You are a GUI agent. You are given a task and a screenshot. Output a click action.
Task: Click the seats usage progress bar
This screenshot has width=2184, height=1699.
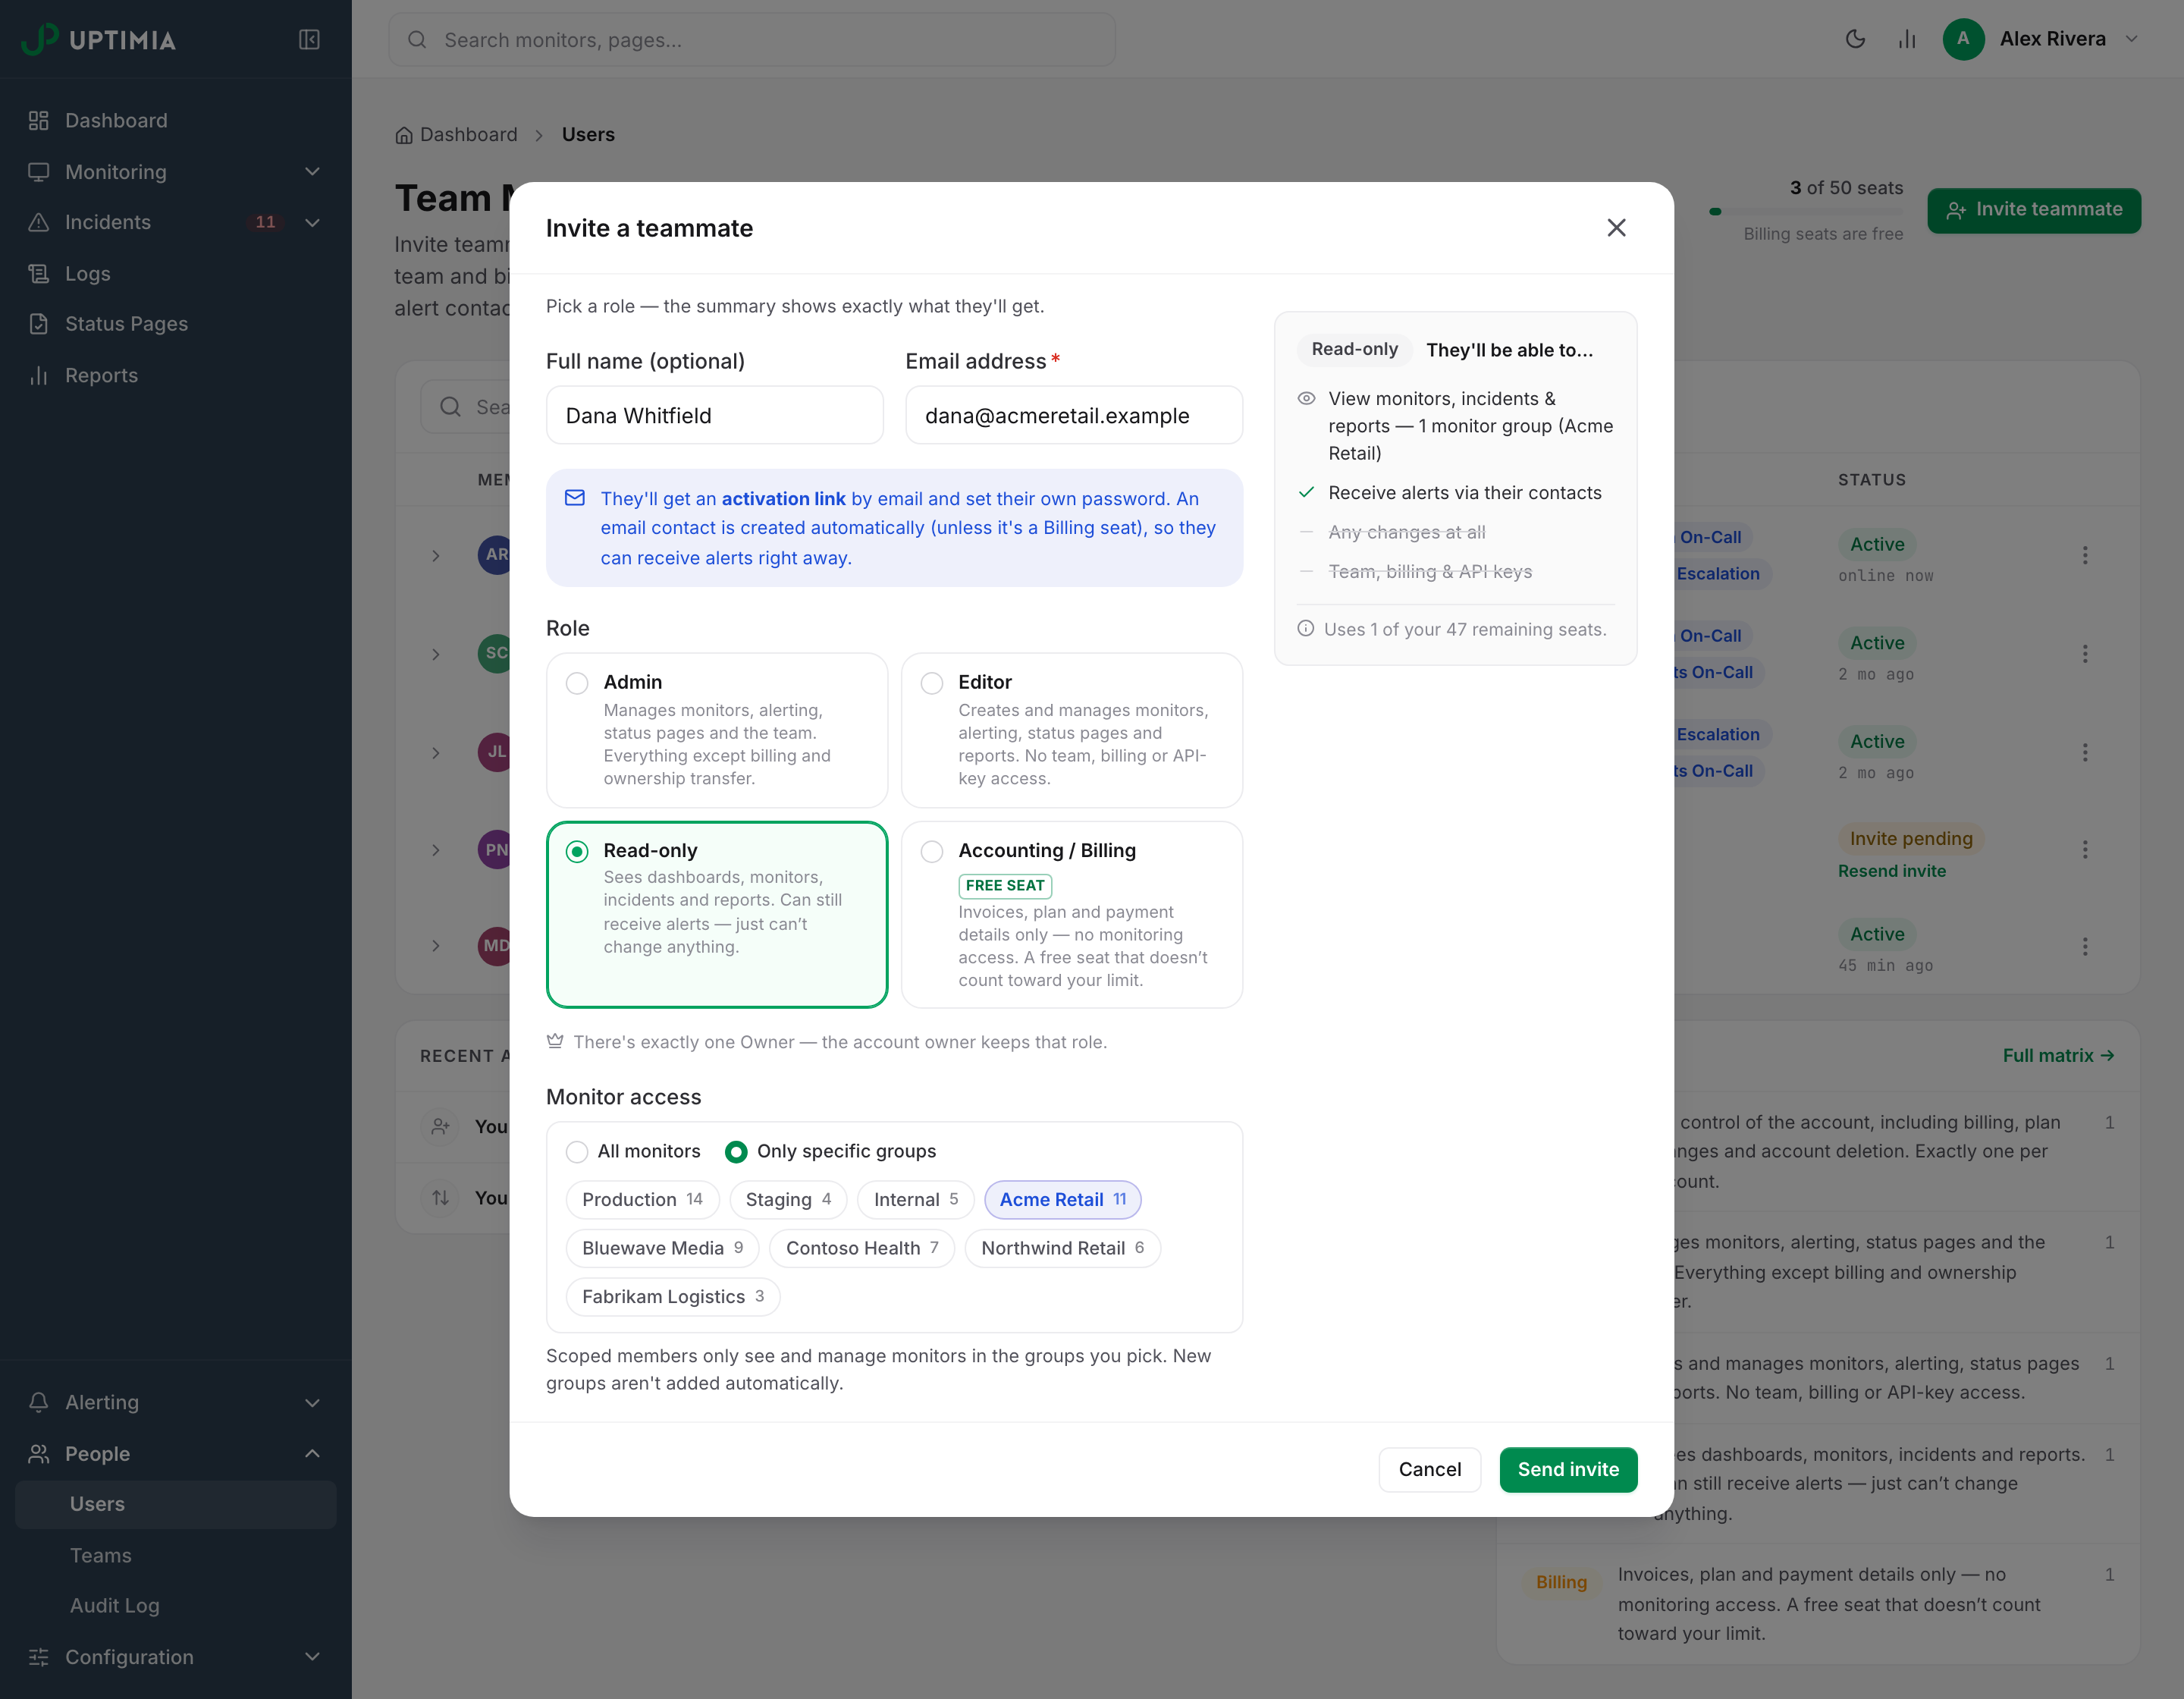(x=1806, y=211)
